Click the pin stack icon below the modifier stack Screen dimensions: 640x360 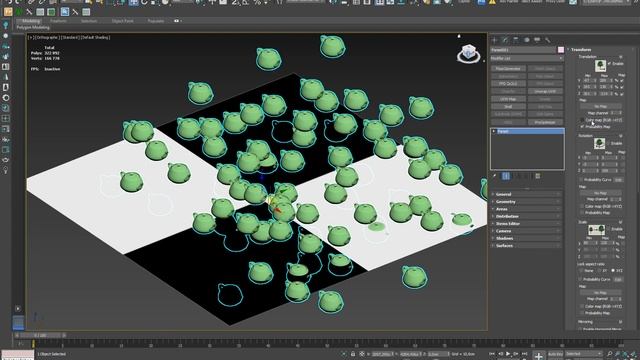pyautogui.click(x=495, y=176)
